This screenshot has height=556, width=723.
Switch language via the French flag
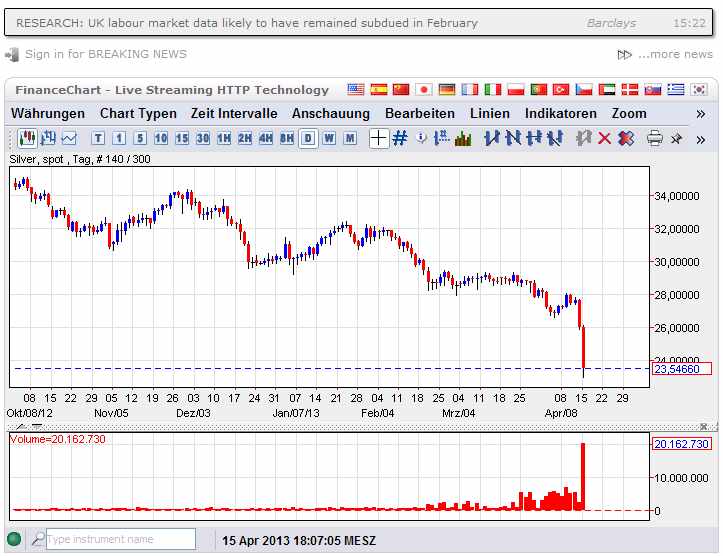470,89
